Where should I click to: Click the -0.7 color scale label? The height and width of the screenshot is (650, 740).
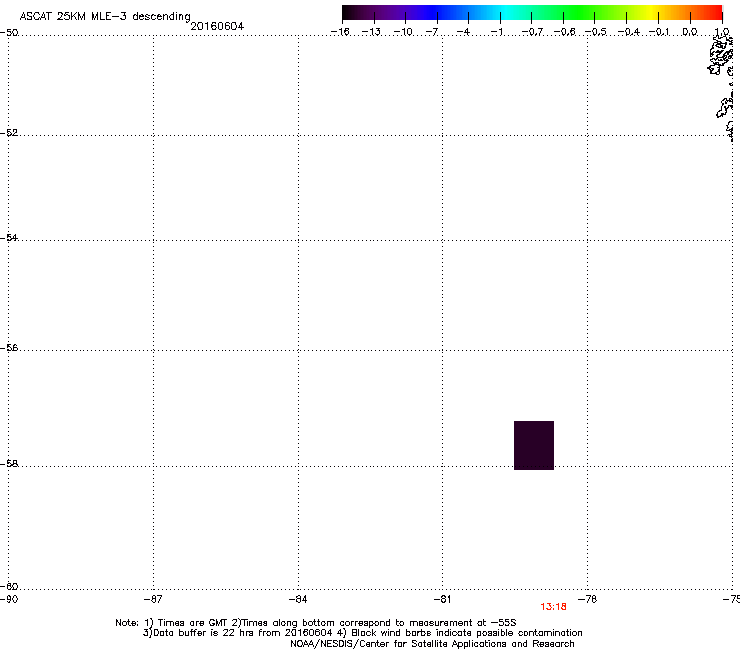click(532, 32)
